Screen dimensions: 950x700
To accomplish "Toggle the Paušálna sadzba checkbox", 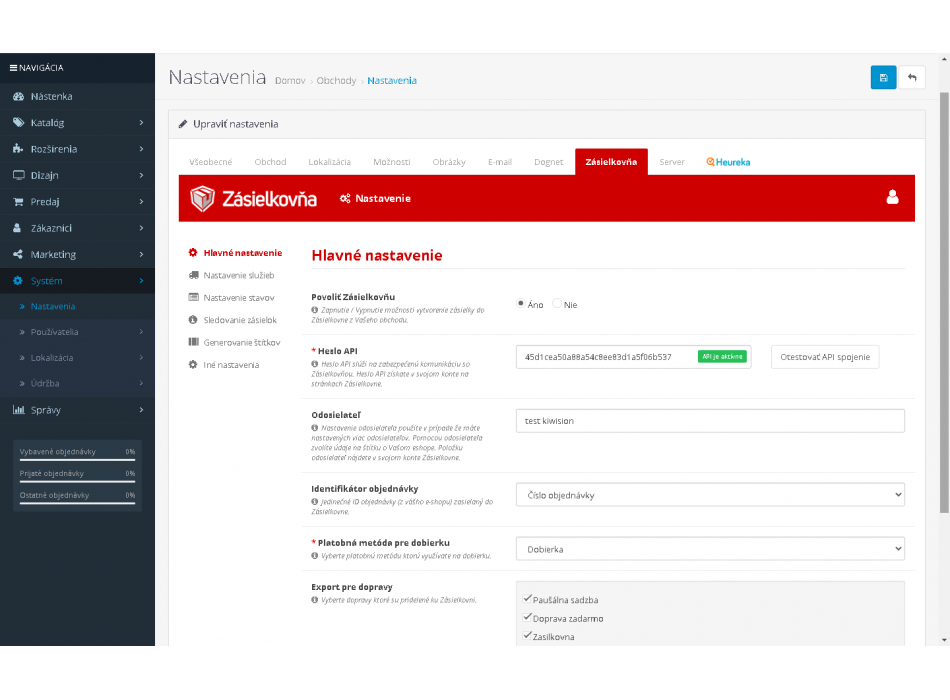I will tap(527, 599).
